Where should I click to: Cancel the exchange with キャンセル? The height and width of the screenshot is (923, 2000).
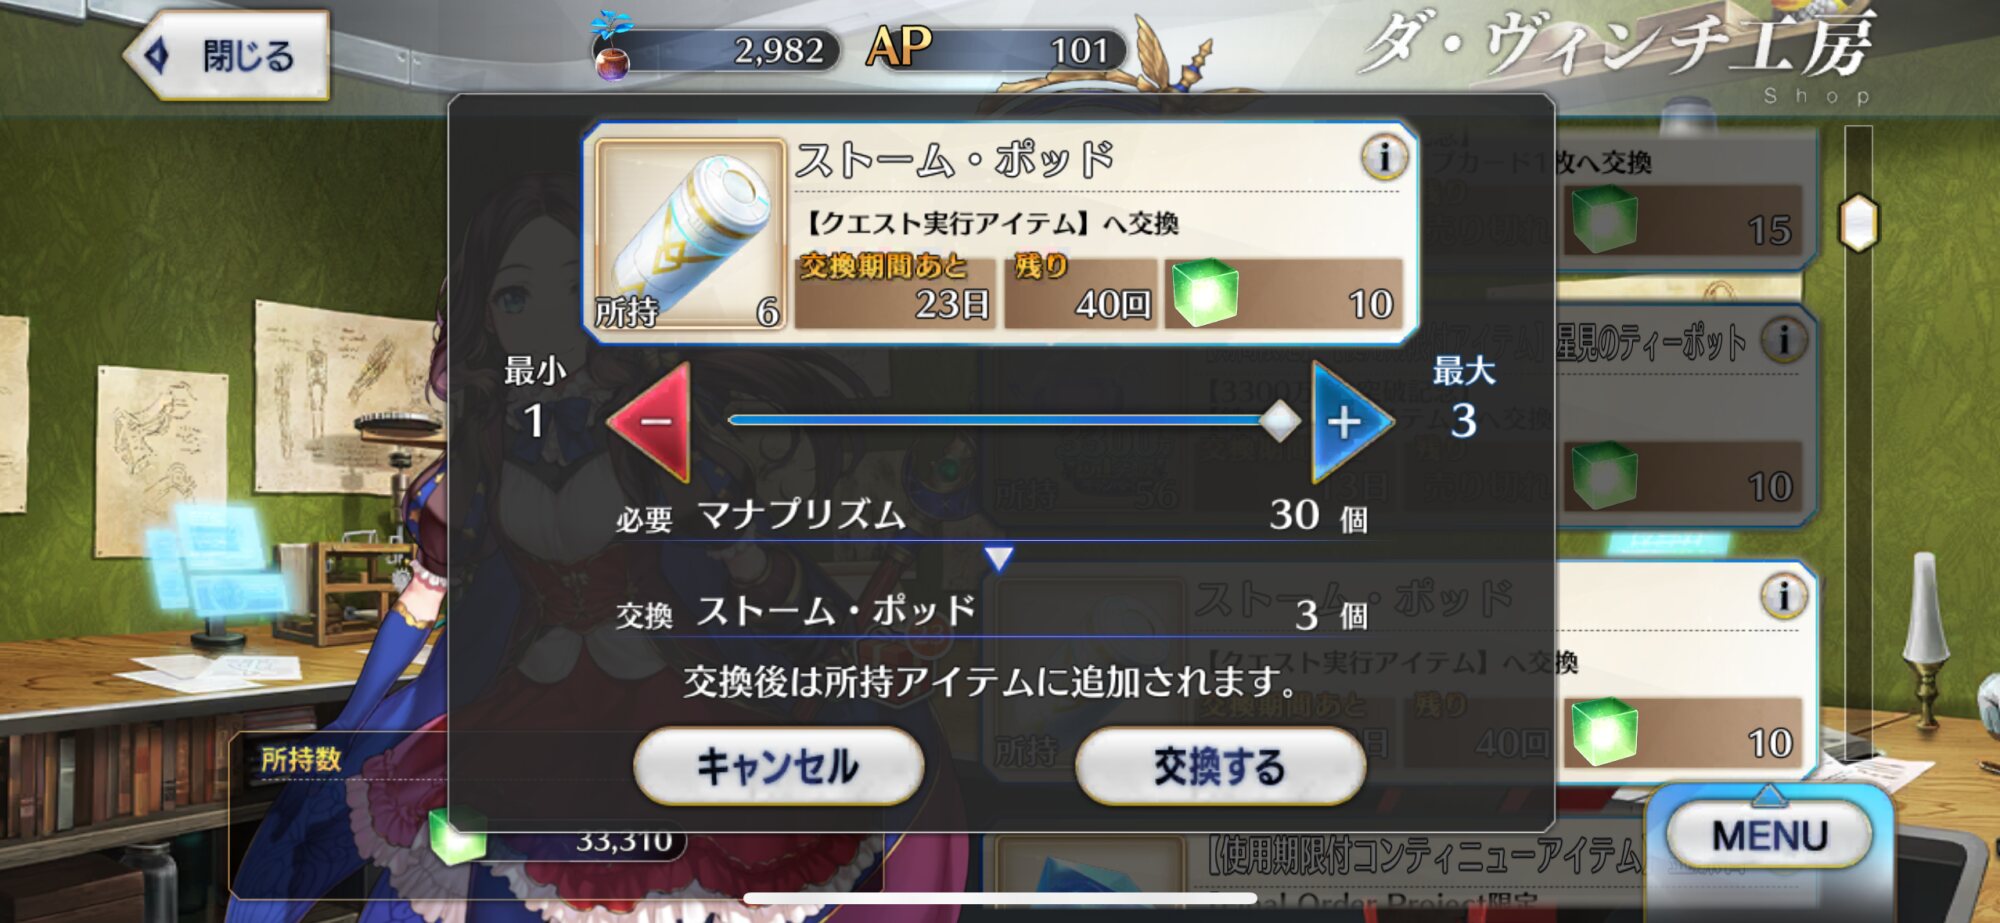(778, 767)
